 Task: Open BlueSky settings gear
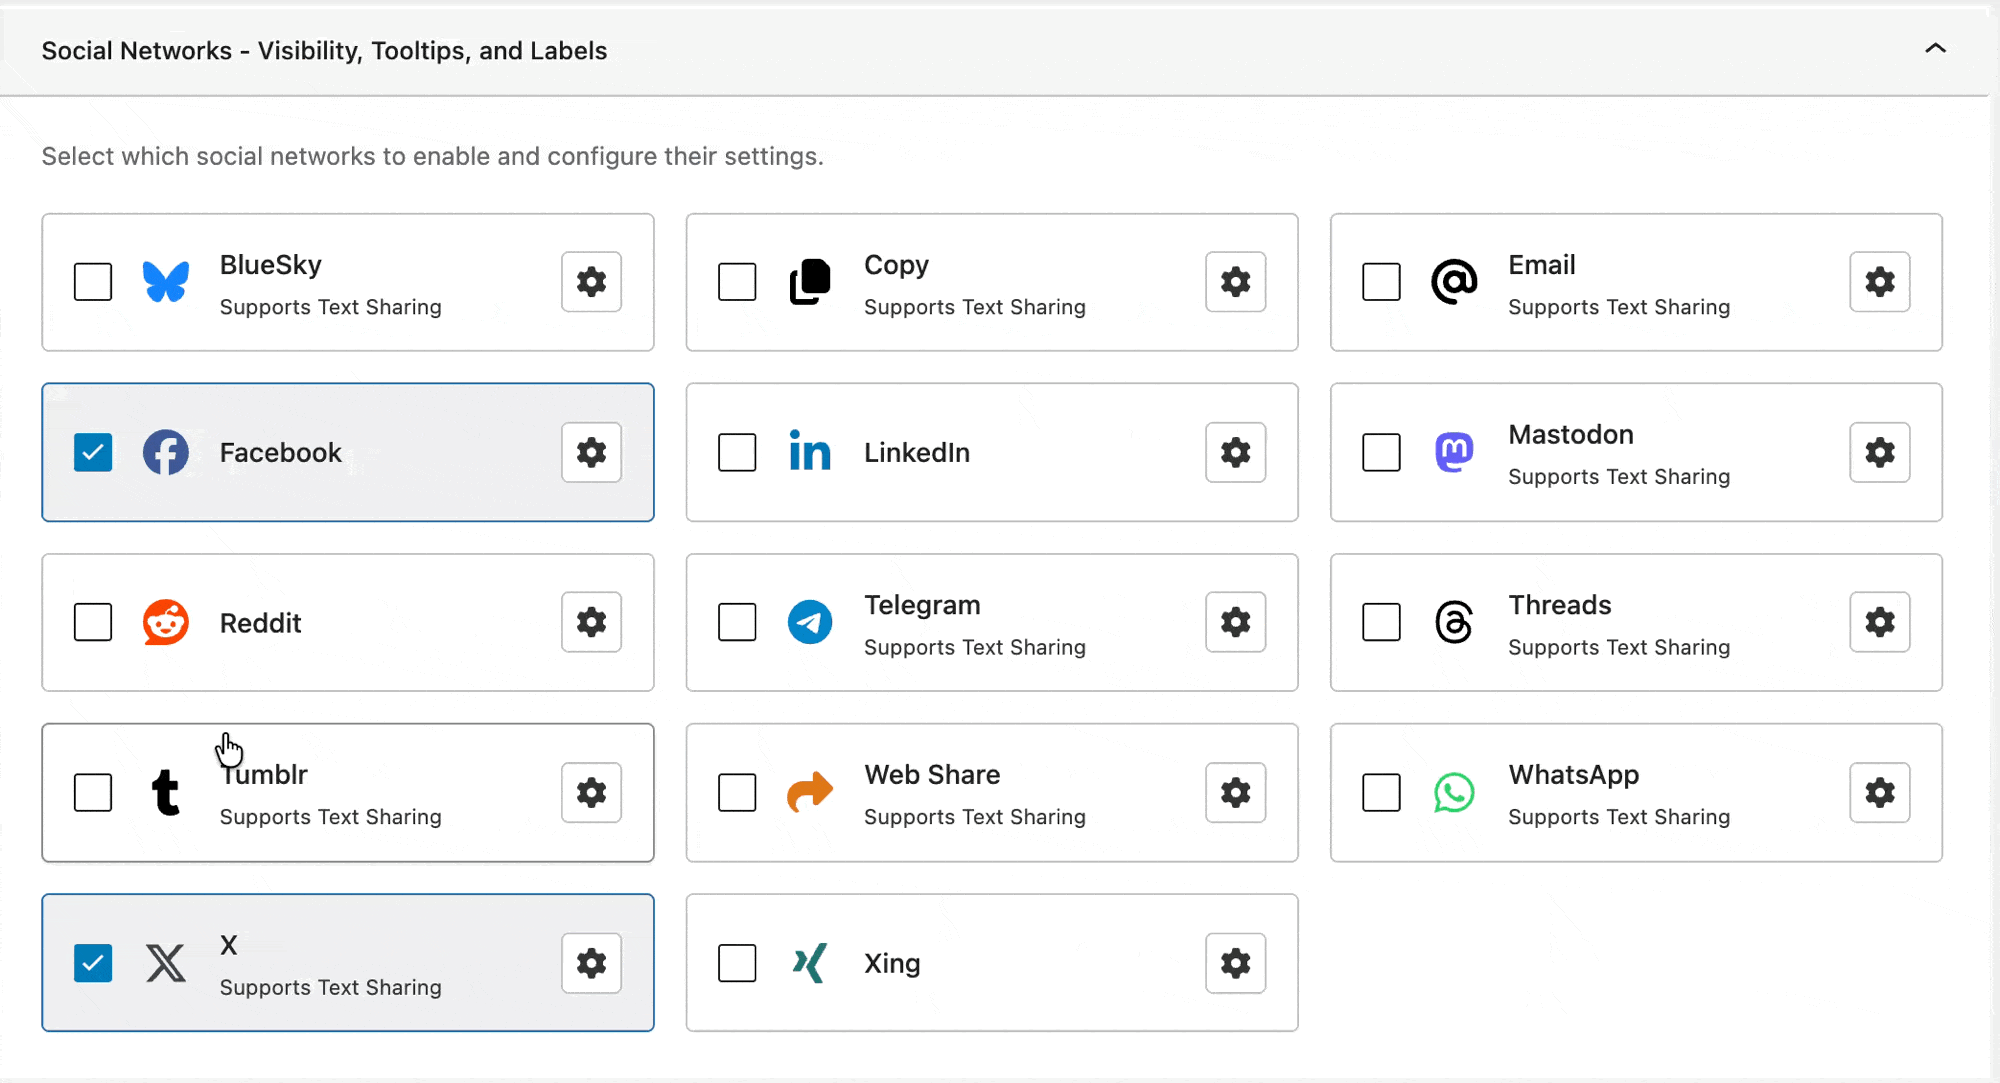click(591, 282)
